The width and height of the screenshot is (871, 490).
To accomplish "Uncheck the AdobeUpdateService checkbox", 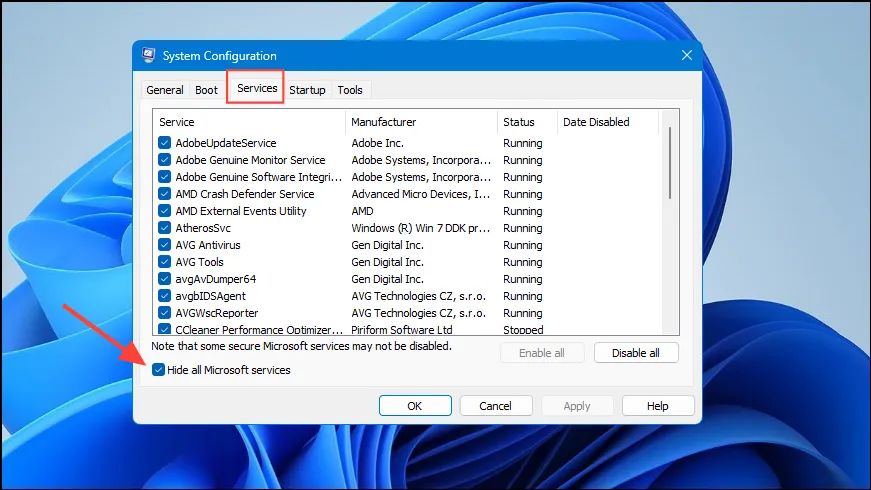I will [164, 143].
